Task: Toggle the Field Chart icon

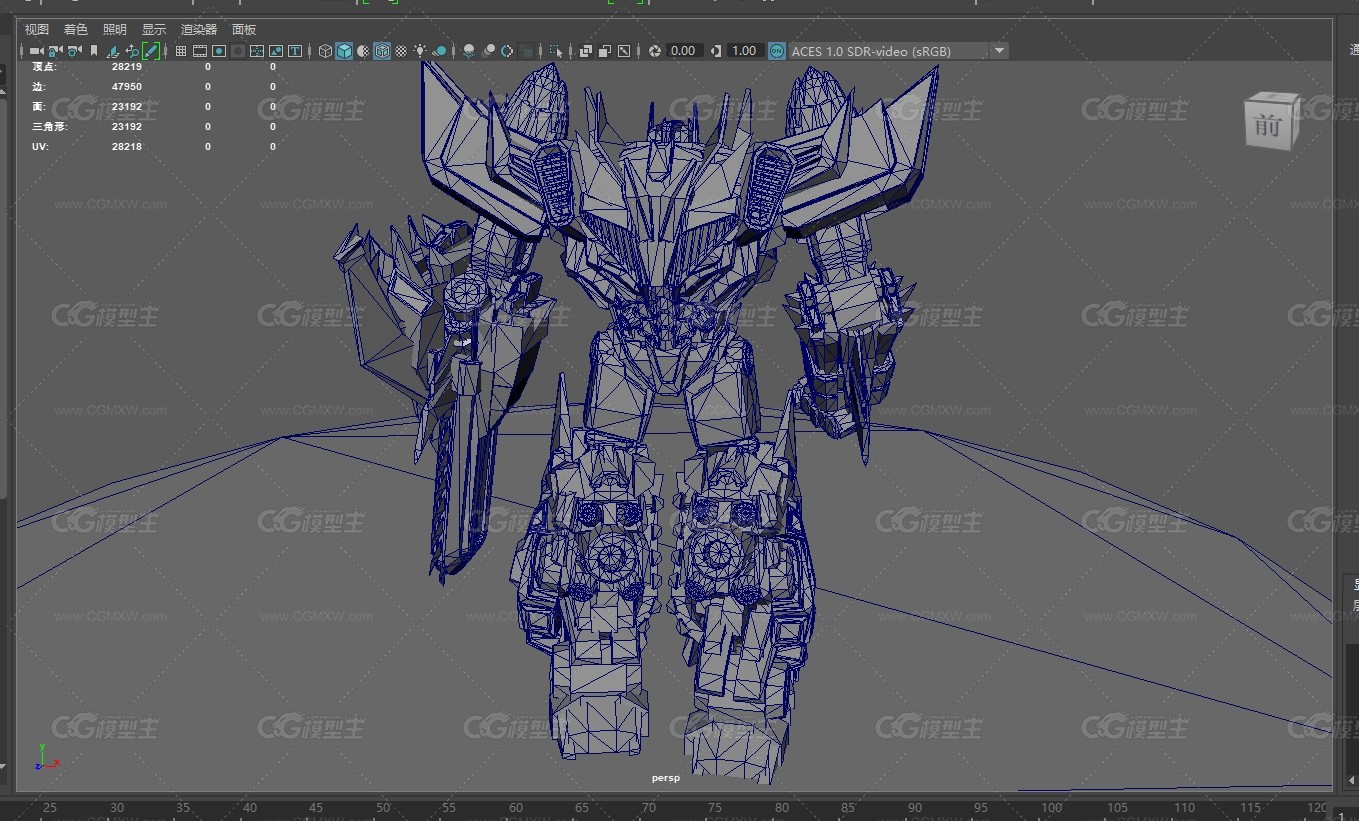Action: [257, 51]
